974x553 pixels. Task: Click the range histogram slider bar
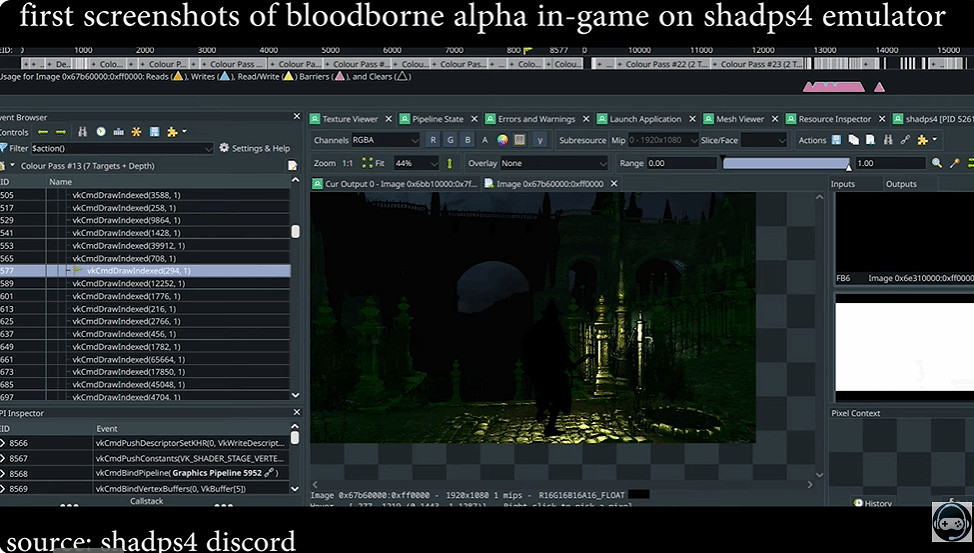785,163
